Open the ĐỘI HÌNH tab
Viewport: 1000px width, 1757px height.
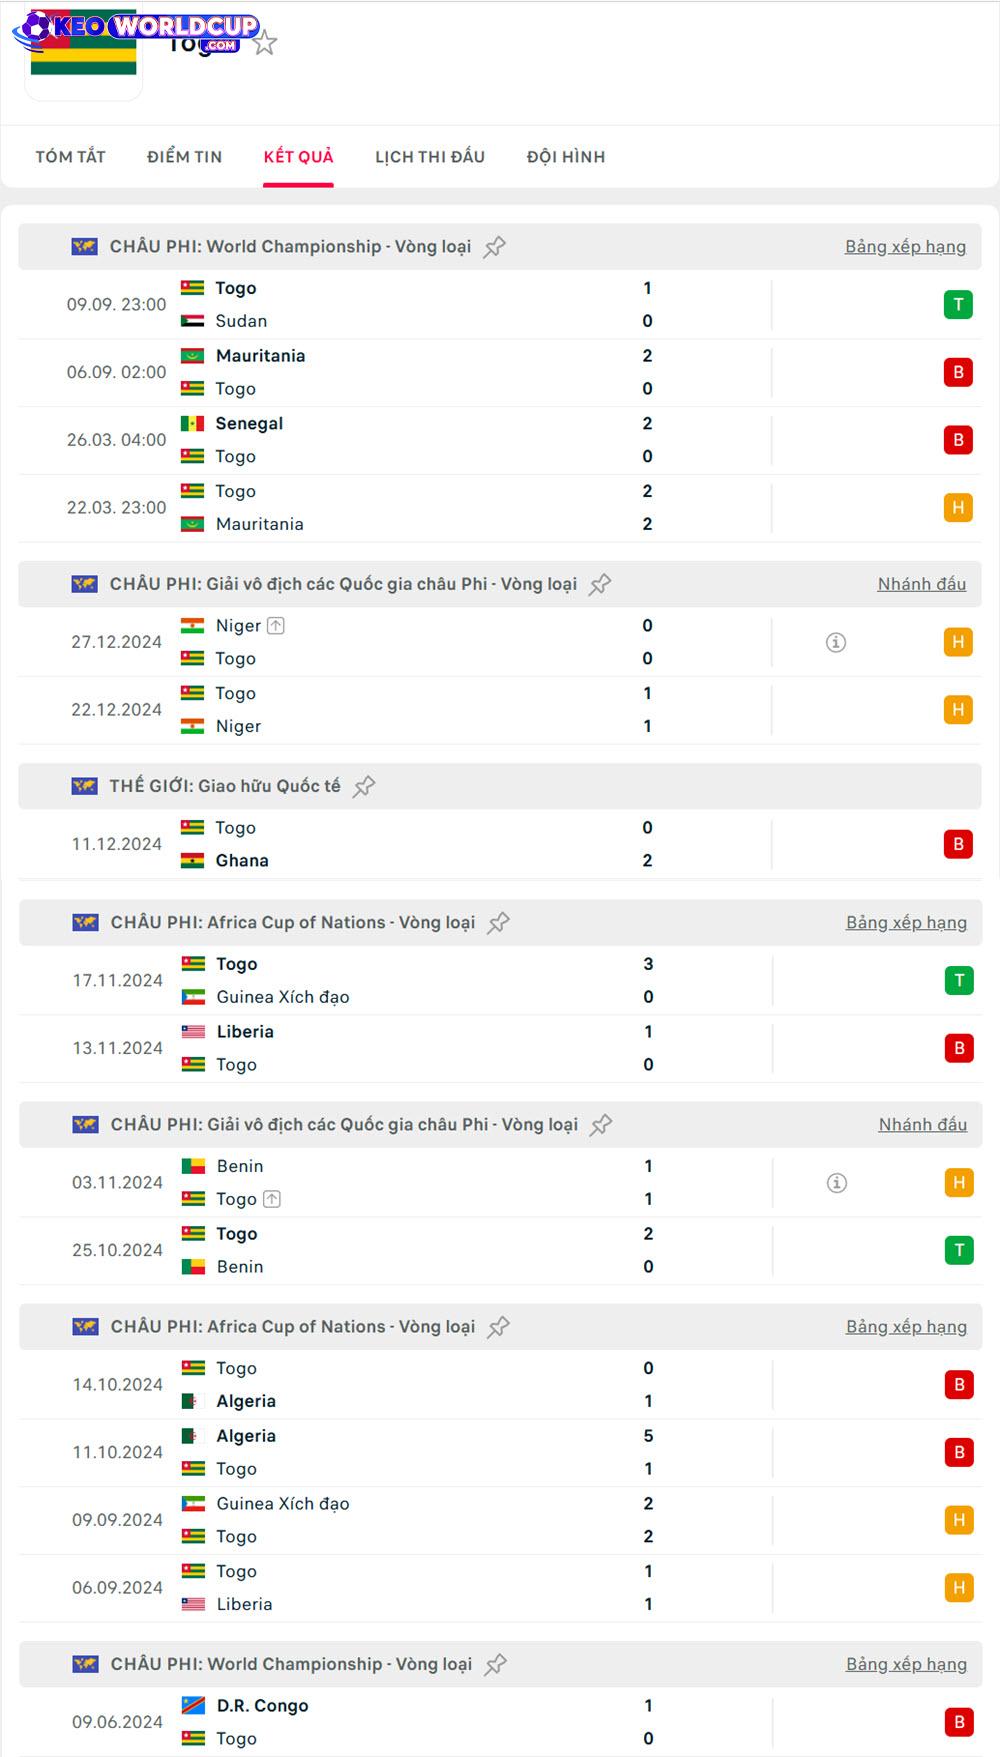click(x=566, y=157)
